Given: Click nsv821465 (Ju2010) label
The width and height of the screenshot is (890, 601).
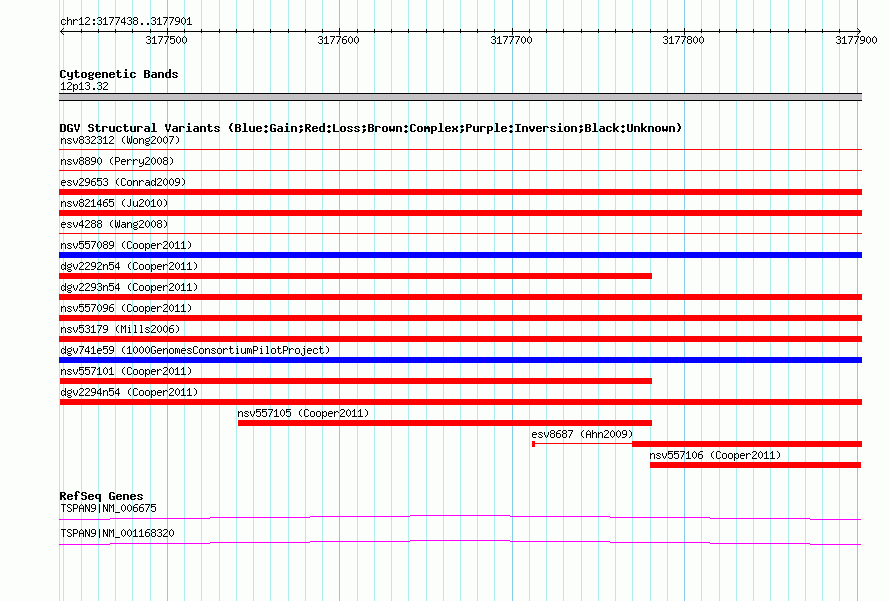Looking at the screenshot, I should pyautogui.click(x=114, y=203).
